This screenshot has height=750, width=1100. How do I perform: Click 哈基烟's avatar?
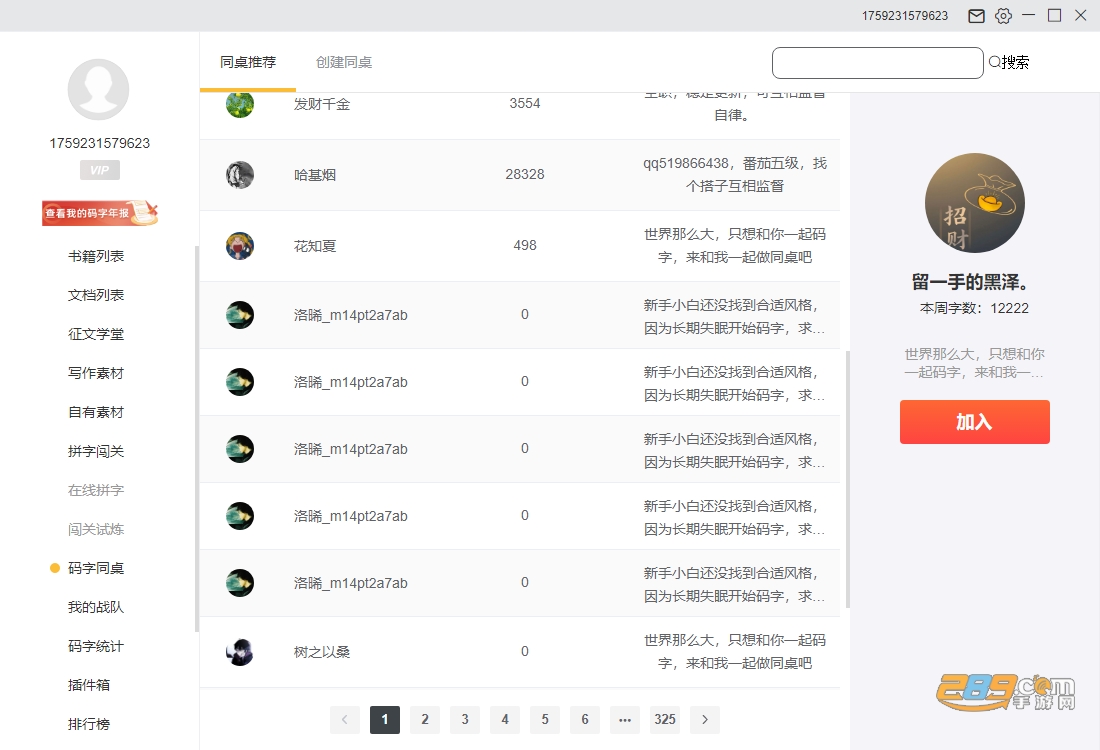[240, 175]
